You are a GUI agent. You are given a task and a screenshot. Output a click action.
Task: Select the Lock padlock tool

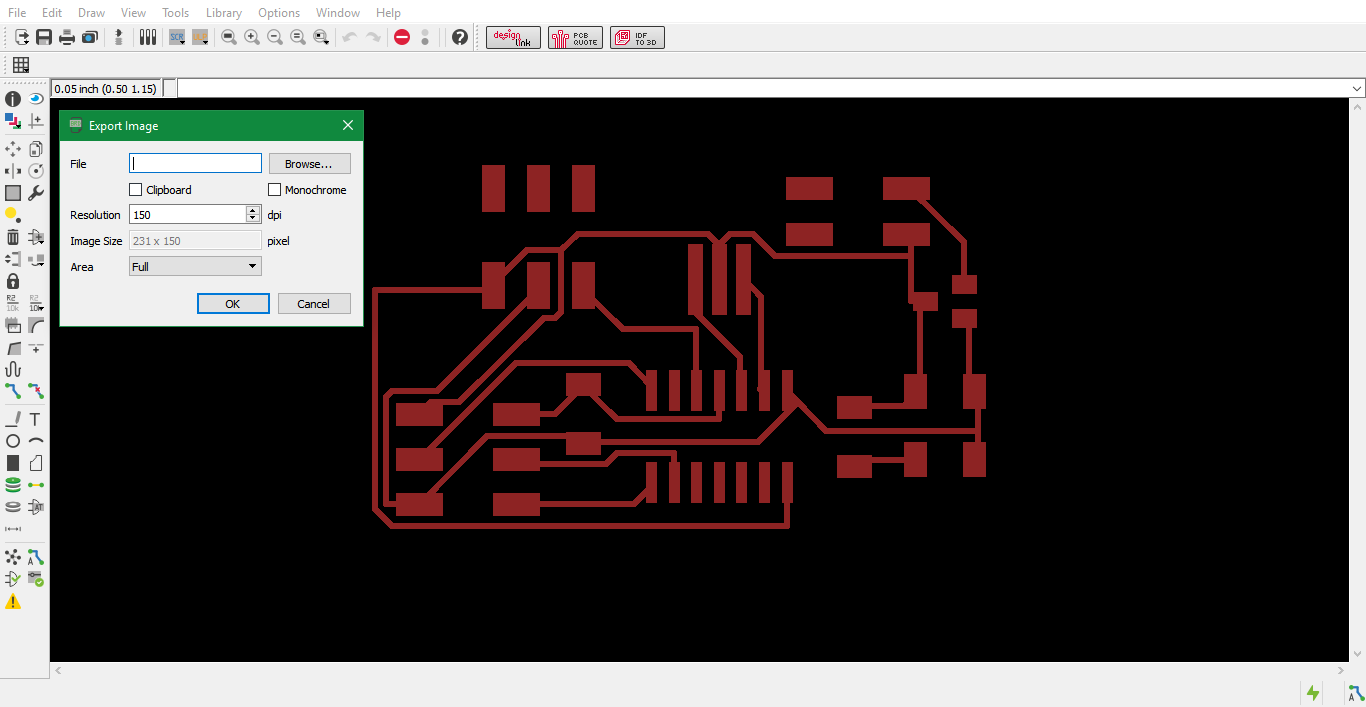pyautogui.click(x=13, y=281)
